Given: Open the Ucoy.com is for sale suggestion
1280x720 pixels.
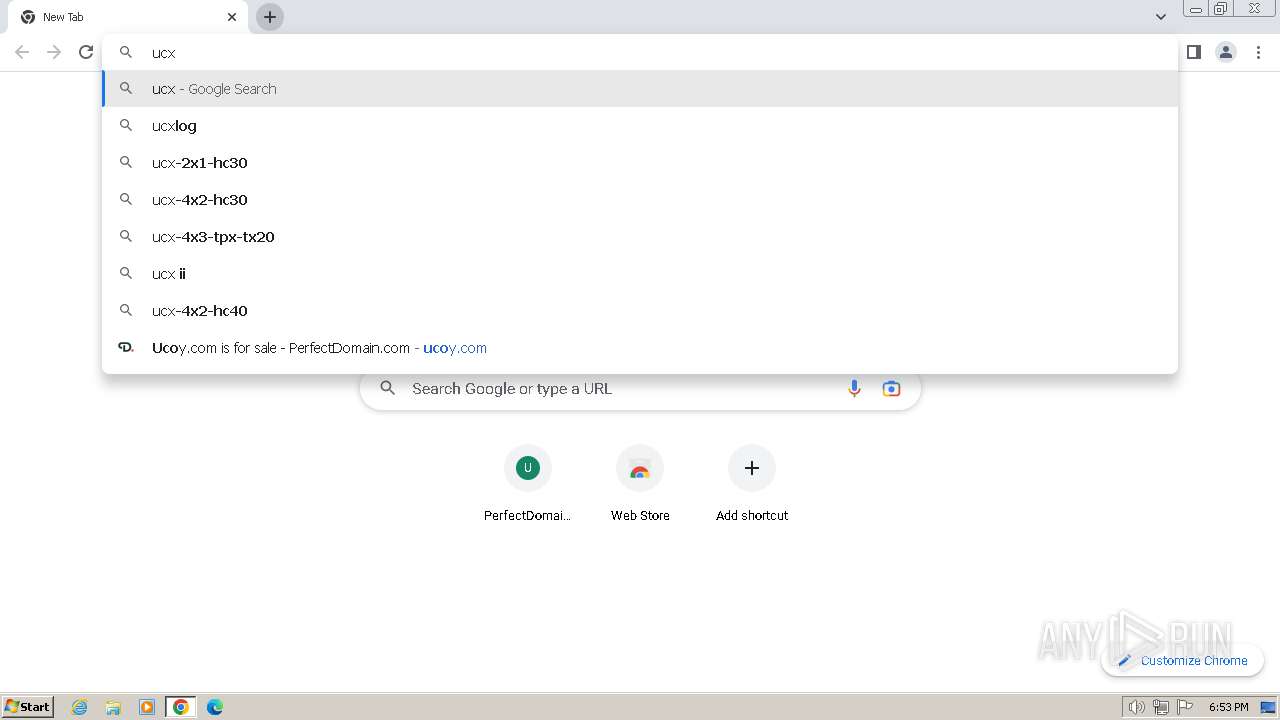Looking at the screenshot, I should pos(640,348).
